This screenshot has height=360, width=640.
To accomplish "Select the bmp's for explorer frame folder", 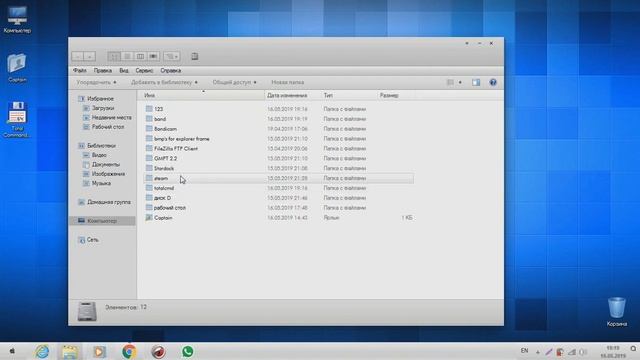I will pos(182,139).
